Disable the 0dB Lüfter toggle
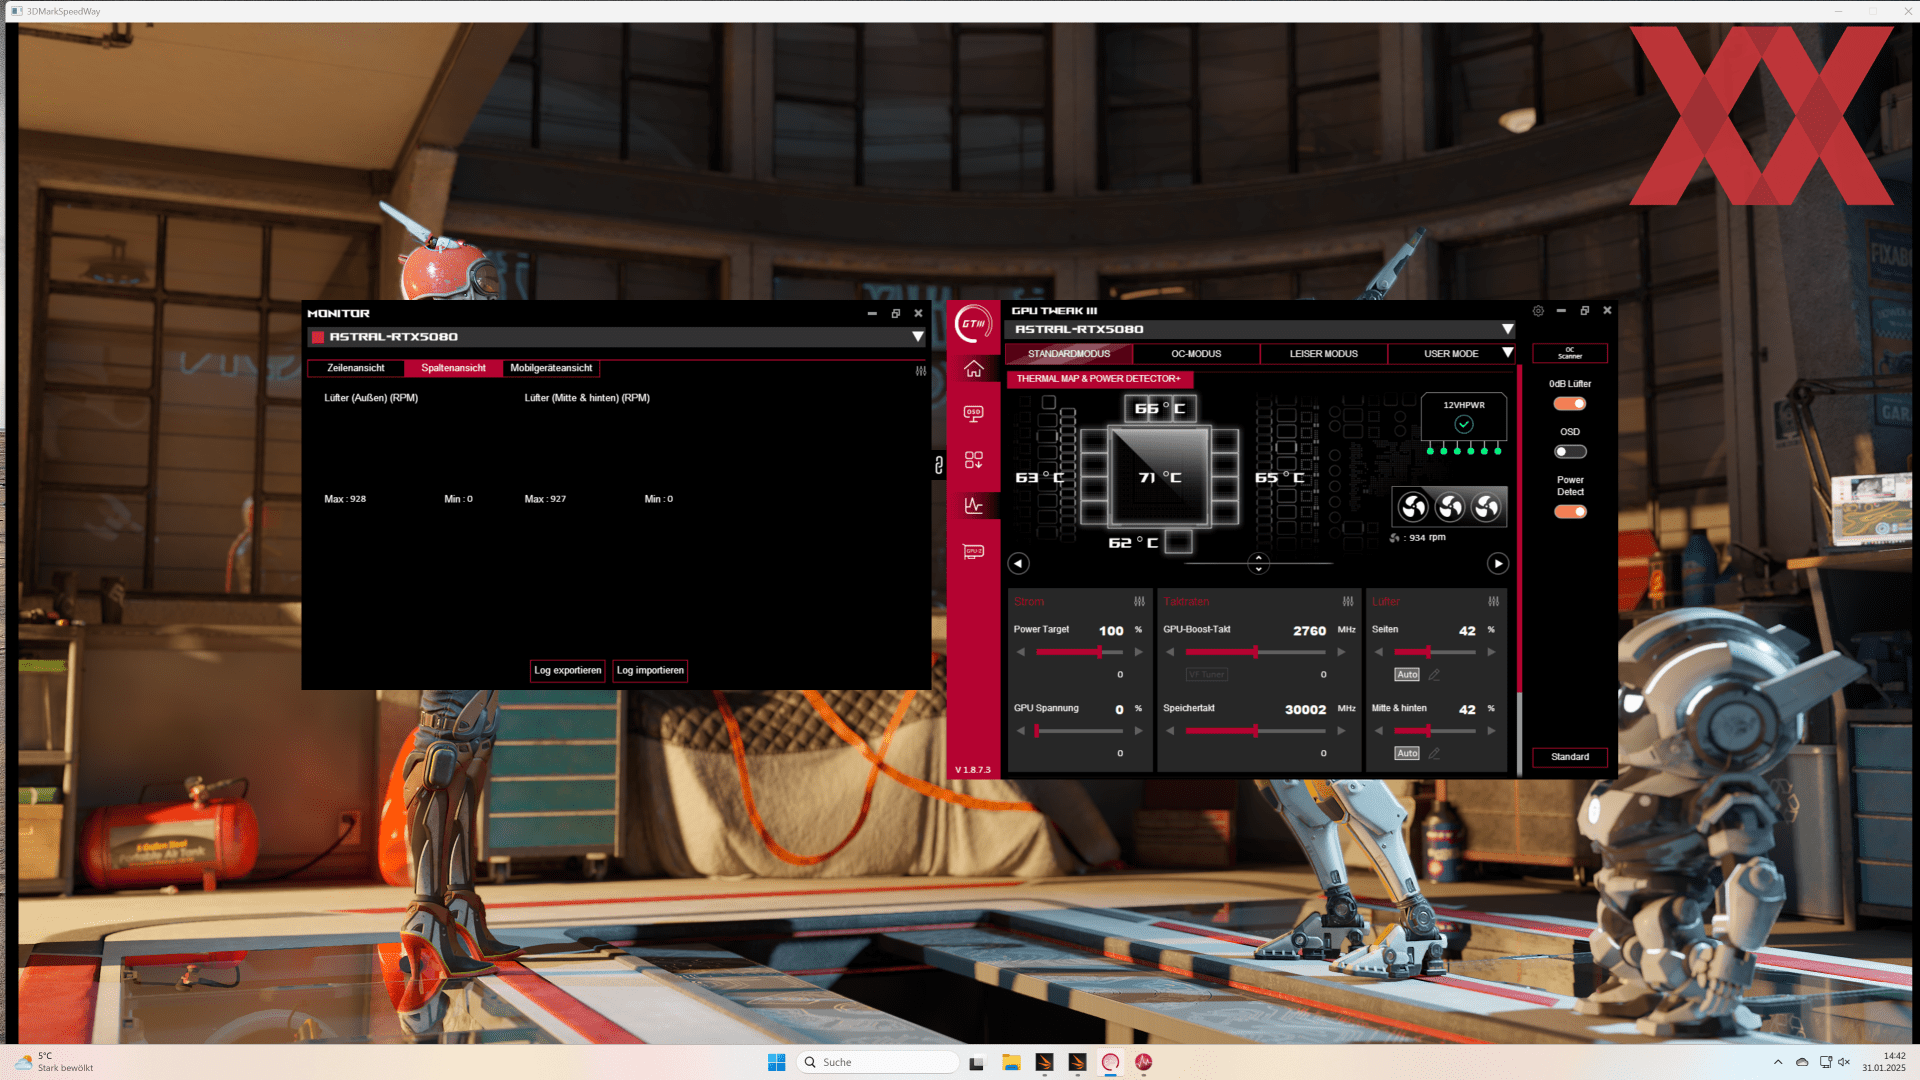The image size is (1920, 1080). 1570,404
